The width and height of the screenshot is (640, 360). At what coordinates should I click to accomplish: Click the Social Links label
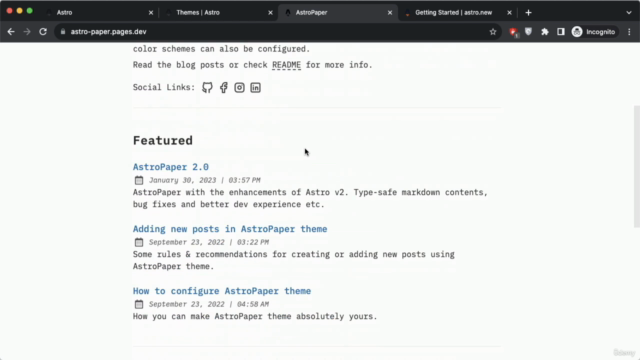pos(164,87)
